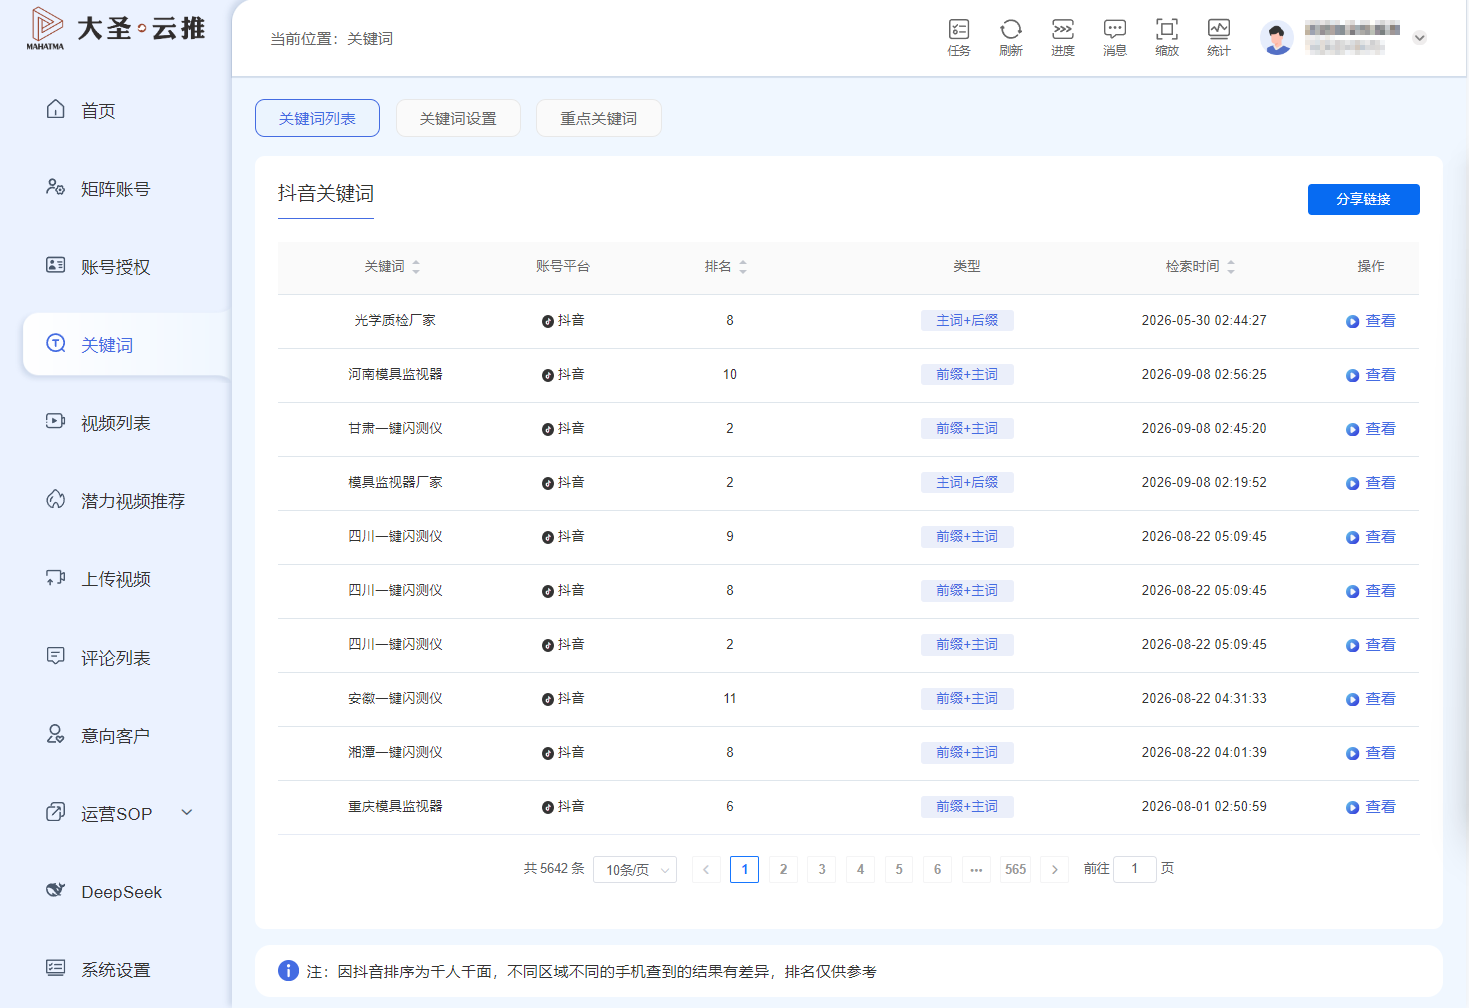The image size is (1469, 1008).
Task: Expand the 运营SOP submenu chevron
Action: [x=187, y=812]
